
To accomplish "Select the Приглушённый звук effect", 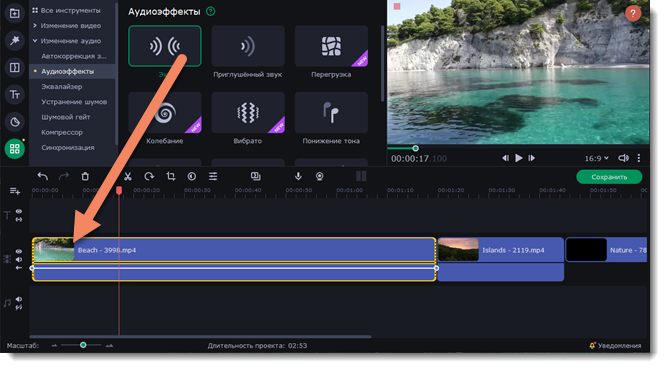I will [248, 46].
